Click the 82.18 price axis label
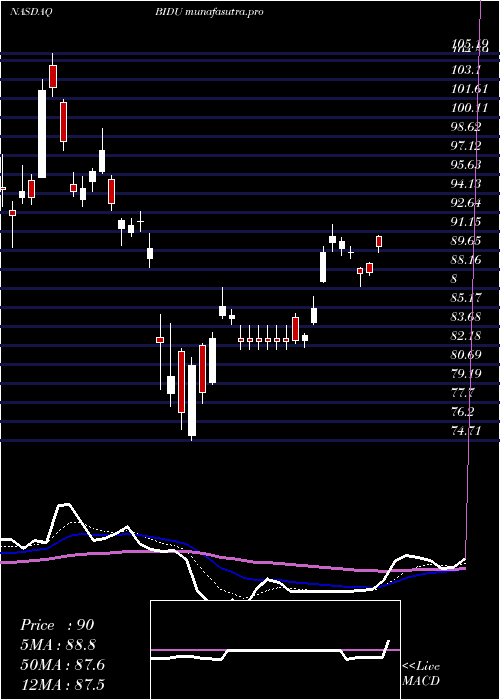 467,336
